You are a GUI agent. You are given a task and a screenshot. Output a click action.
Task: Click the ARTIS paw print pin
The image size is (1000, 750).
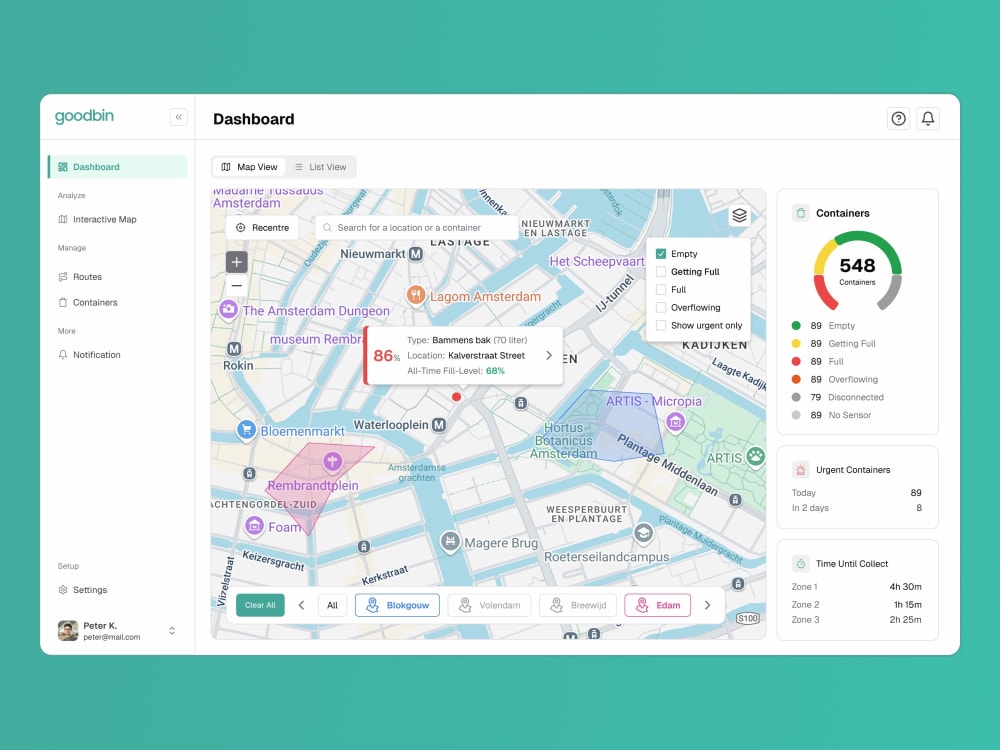tap(756, 456)
